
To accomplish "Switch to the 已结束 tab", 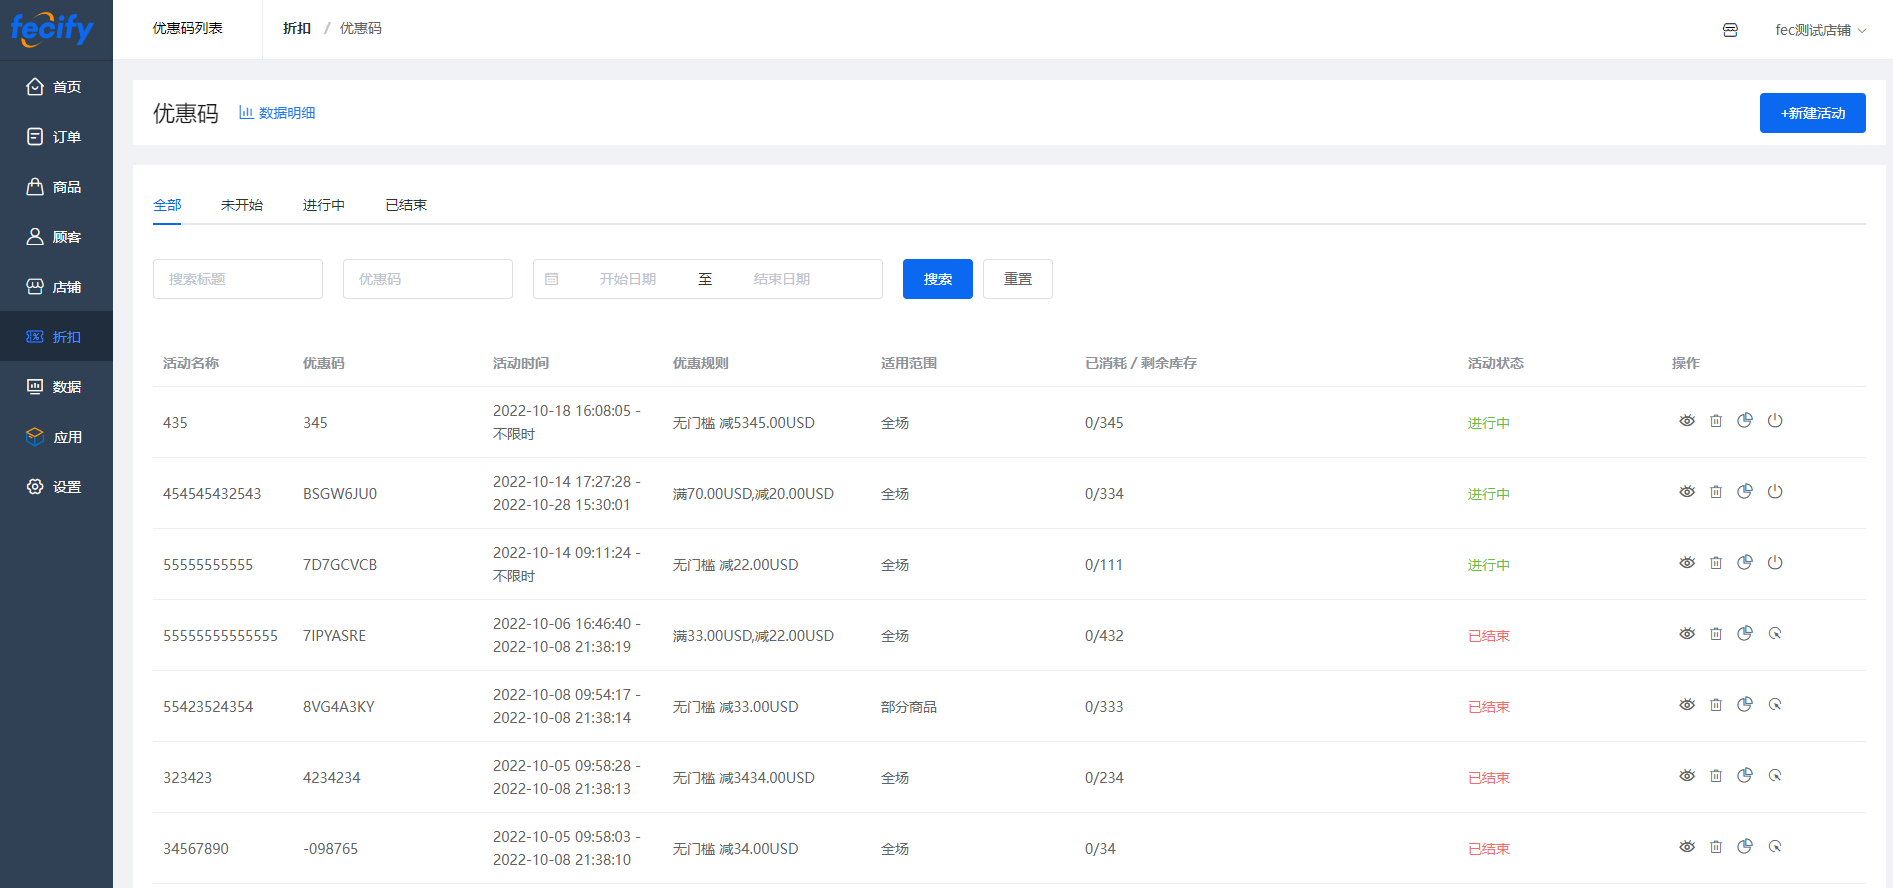I will (406, 205).
